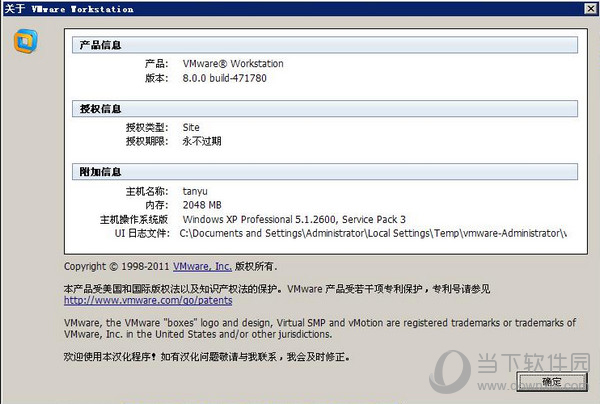The width and height of the screenshot is (600, 404).
Task: Click the UI log file path
Action: [373, 233]
